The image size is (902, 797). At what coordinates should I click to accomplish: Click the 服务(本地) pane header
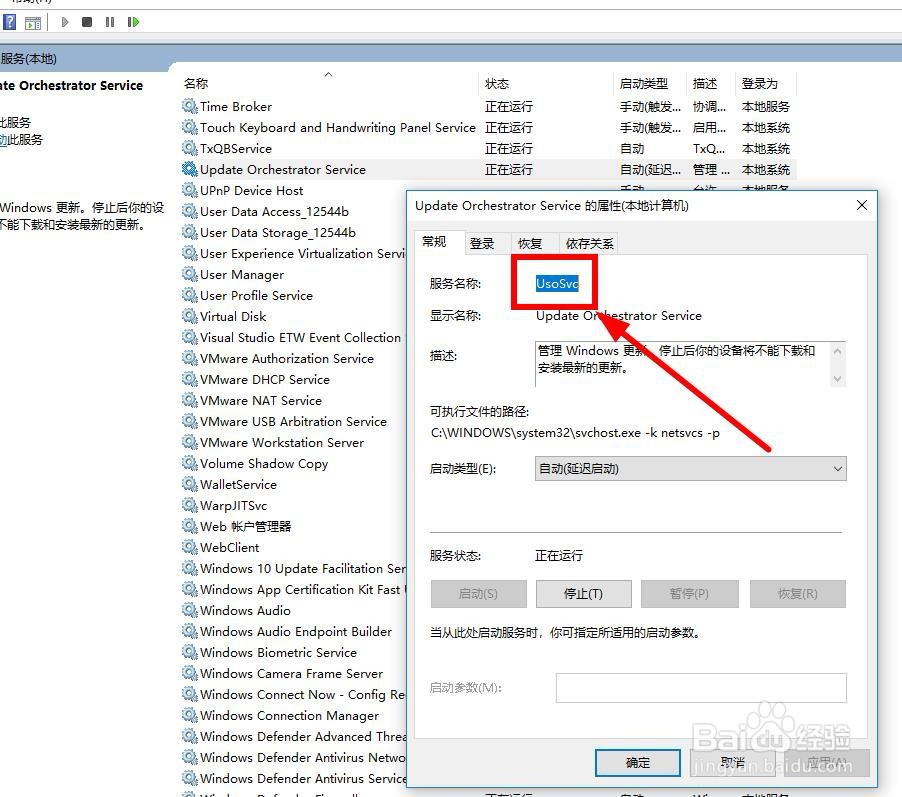tap(29, 59)
